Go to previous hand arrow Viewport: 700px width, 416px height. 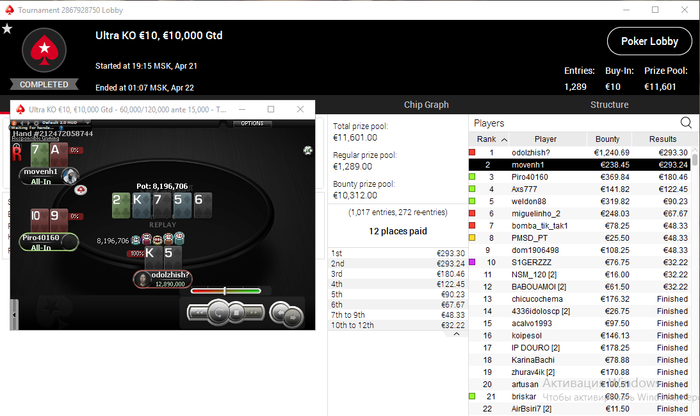pyautogui.click(x=279, y=312)
